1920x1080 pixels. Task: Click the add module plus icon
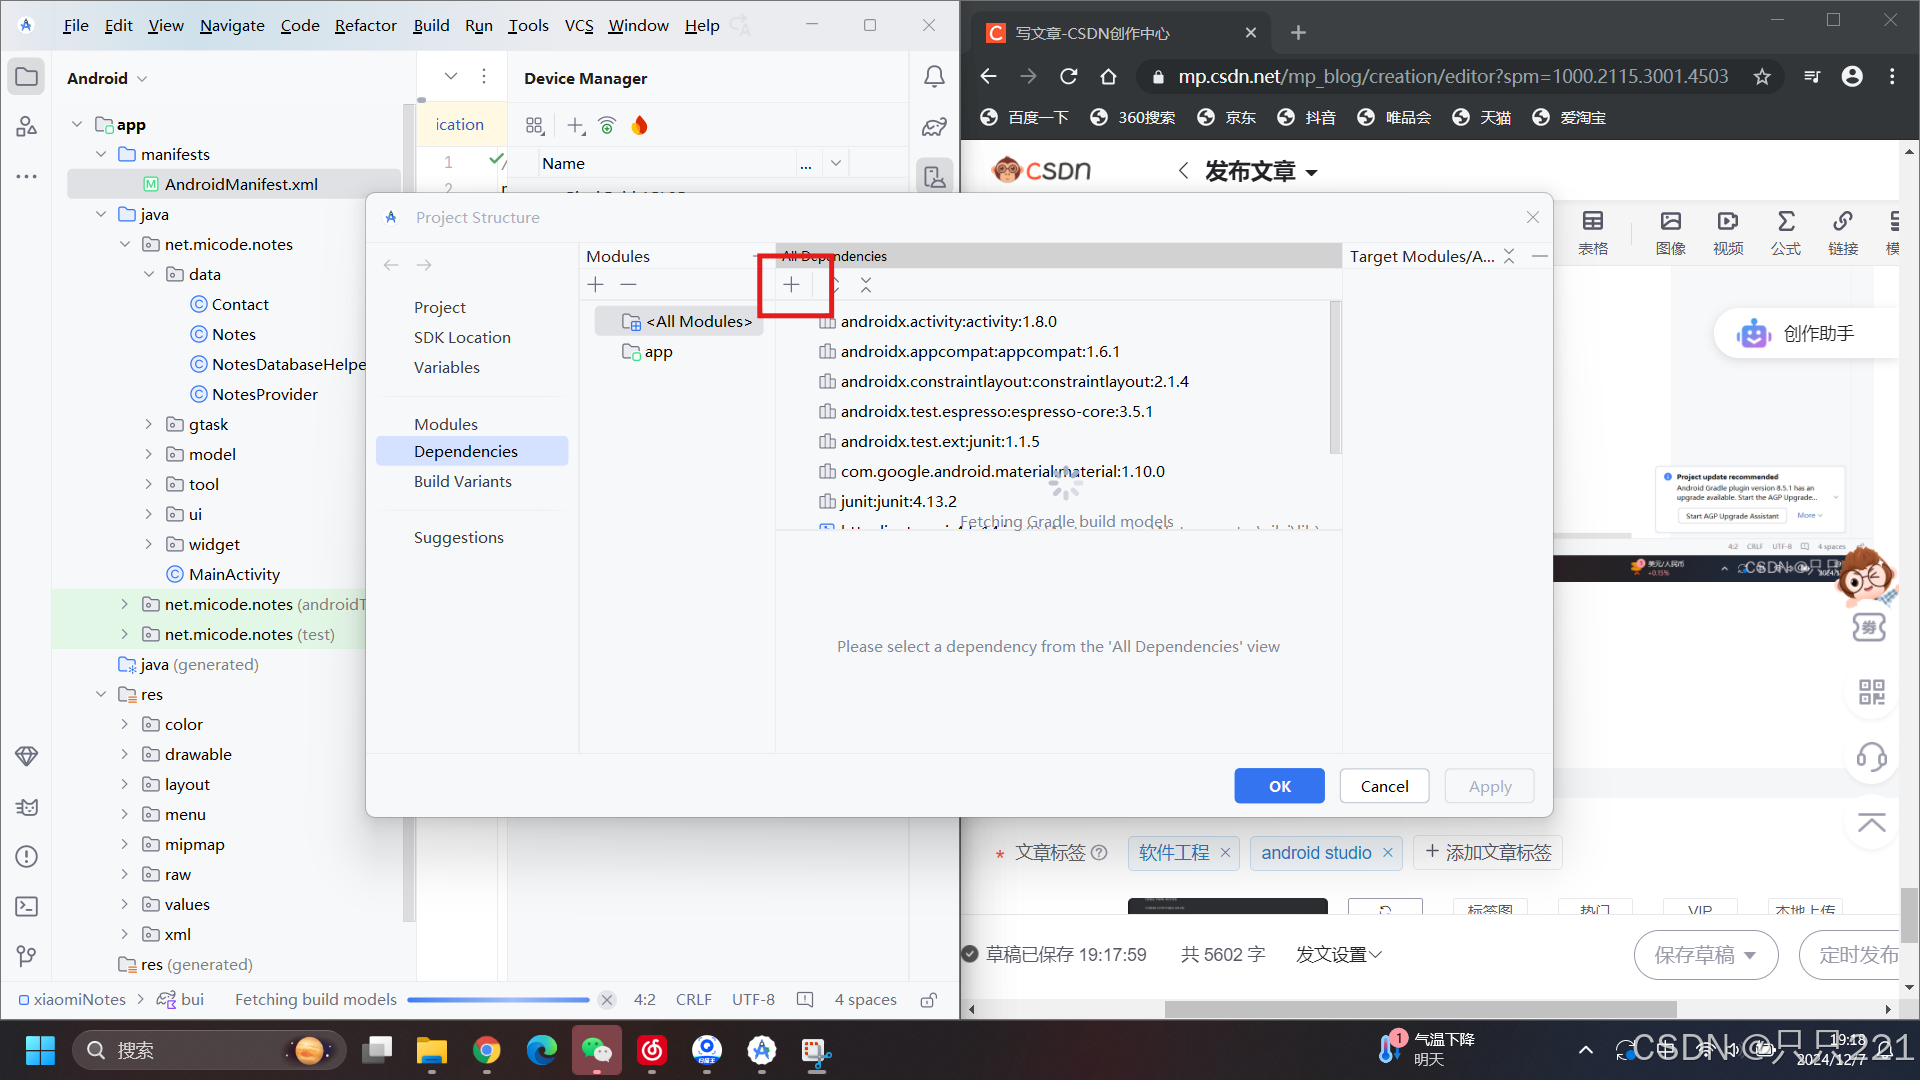596,285
